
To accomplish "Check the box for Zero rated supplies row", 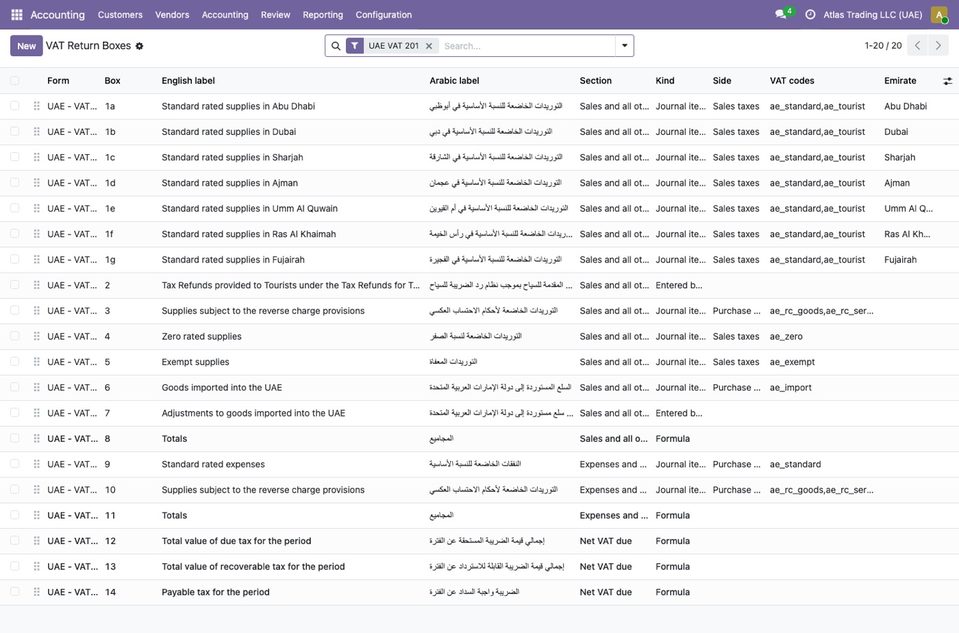I will [x=15, y=336].
